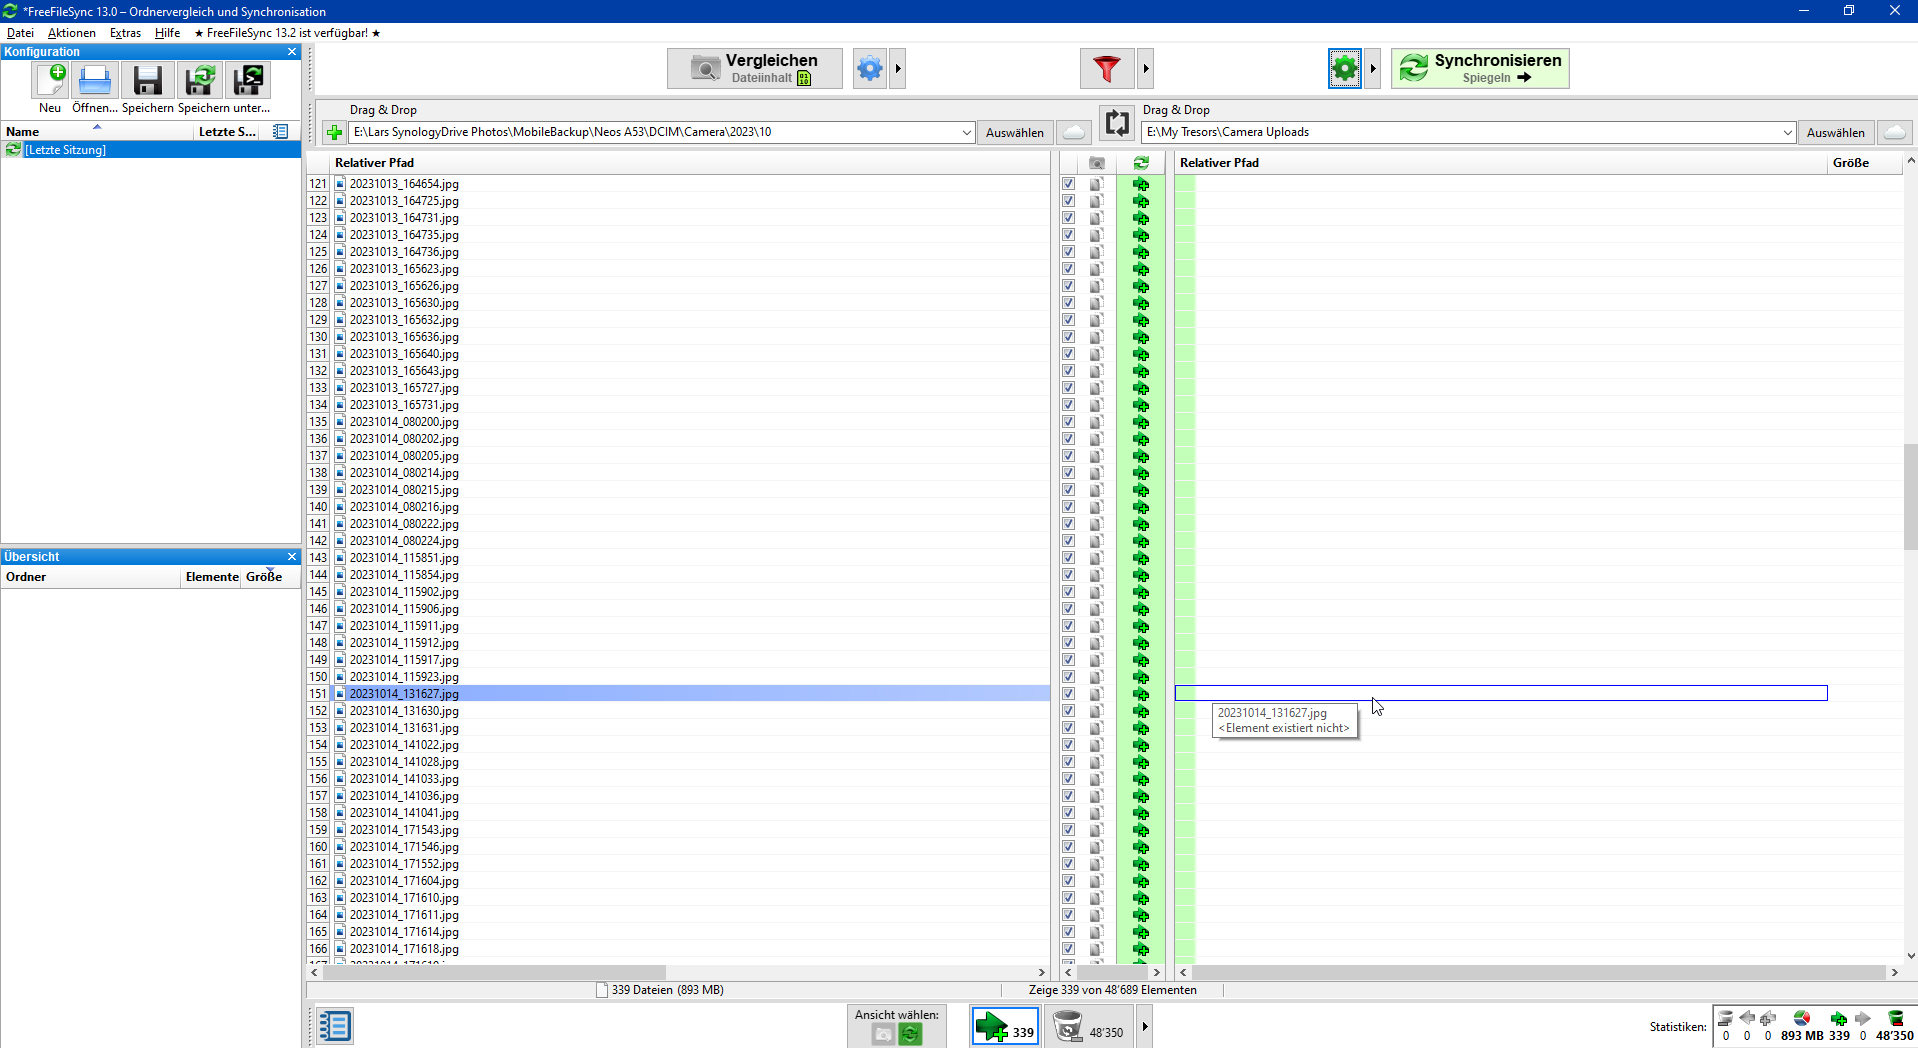The image size is (1918, 1048).
Task: Open the Extras menu
Action: [125, 33]
